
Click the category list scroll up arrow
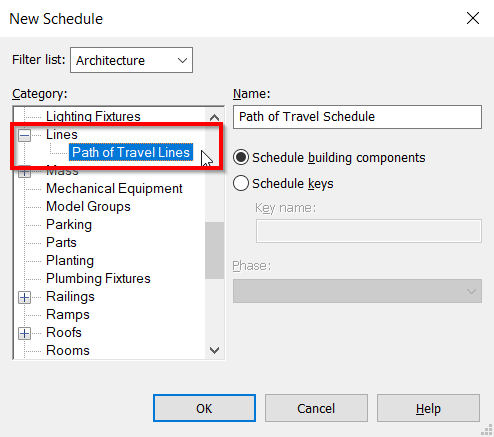(214, 117)
